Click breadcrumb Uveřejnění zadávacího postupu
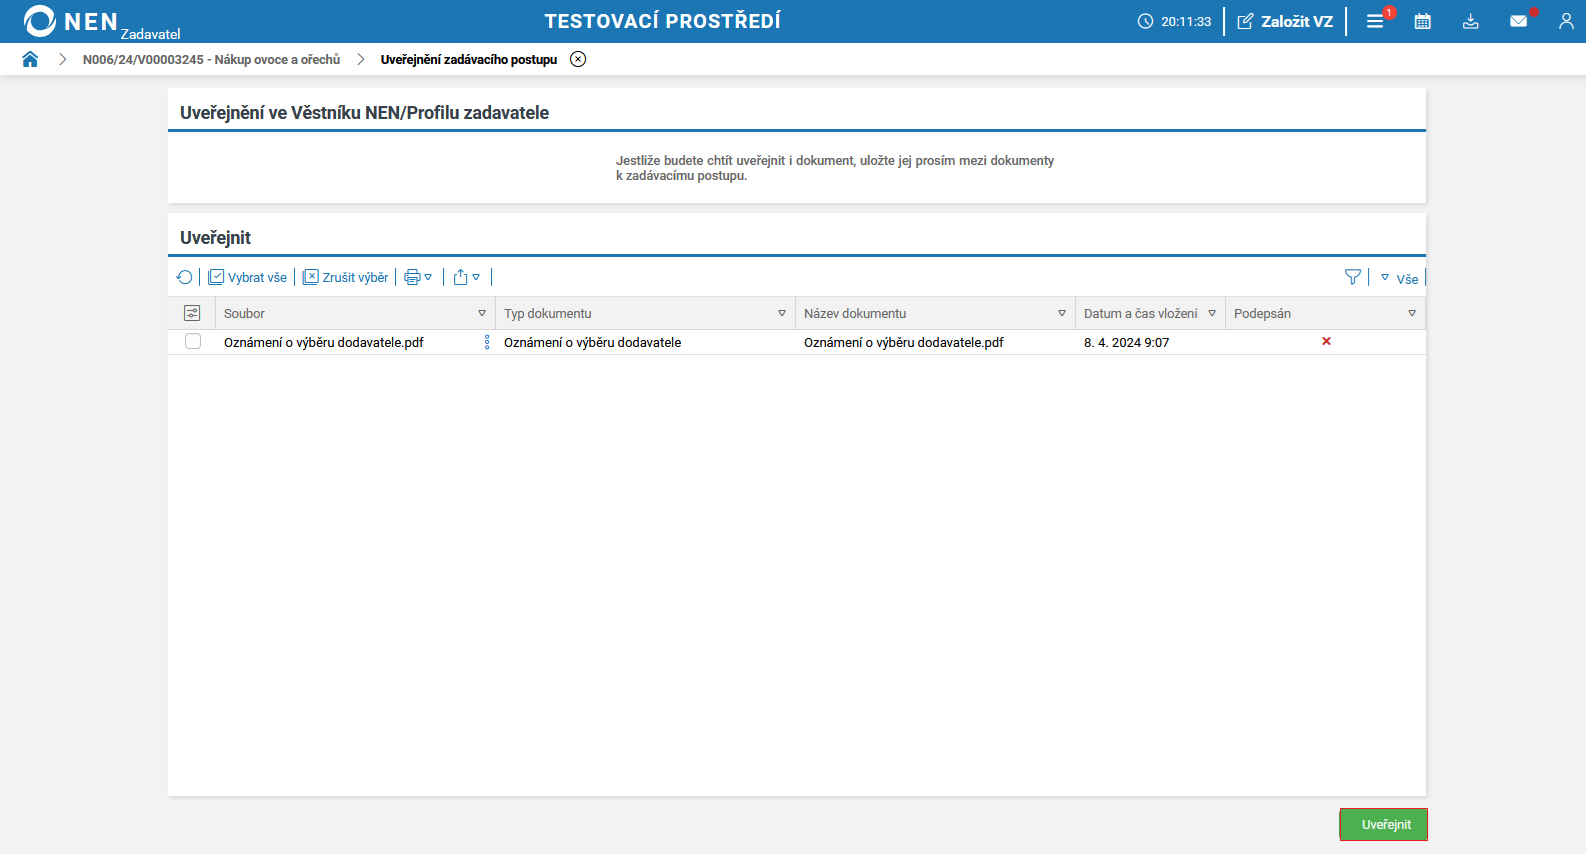This screenshot has width=1586, height=854. pos(469,59)
